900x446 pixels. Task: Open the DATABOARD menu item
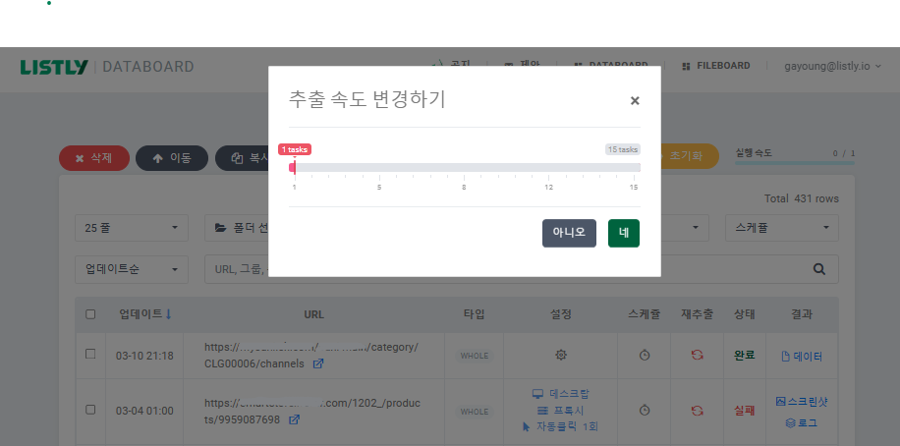pyautogui.click(x=611, y=65)
